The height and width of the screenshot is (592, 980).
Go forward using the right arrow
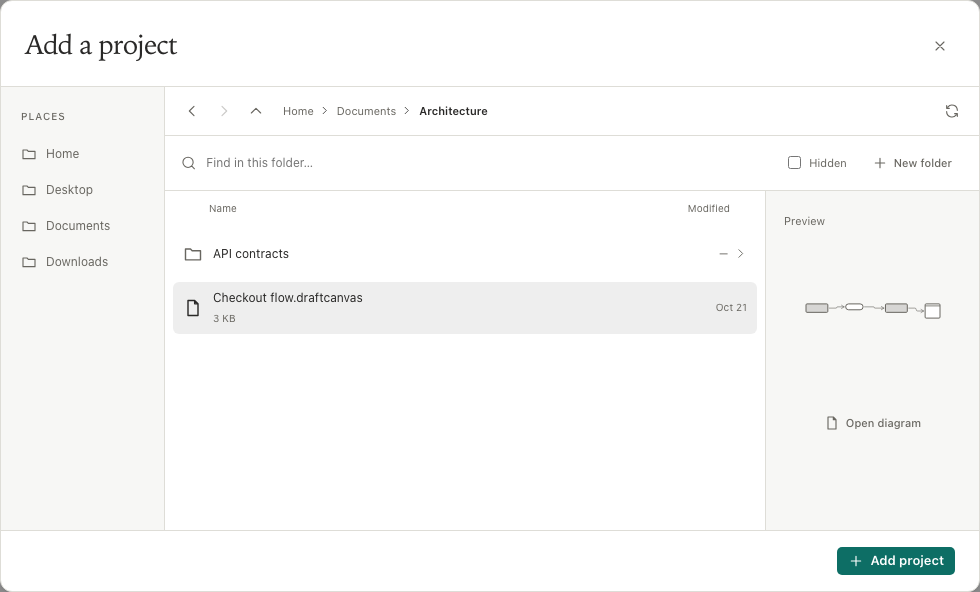tap(224, 111)
